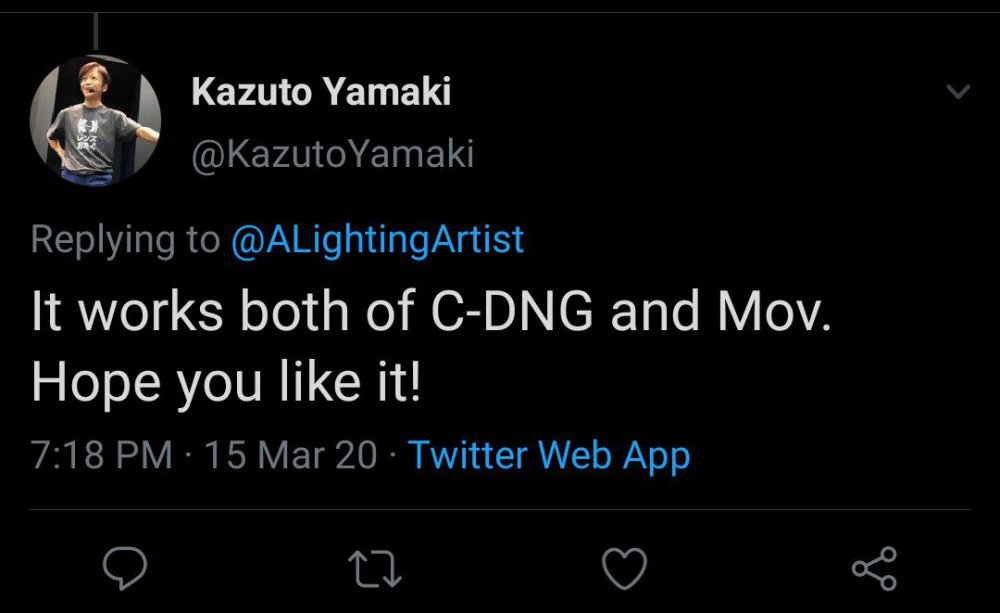Click the reply speech bubble icon
This screenshot has height=613, width=1000.
pos(126,567)
